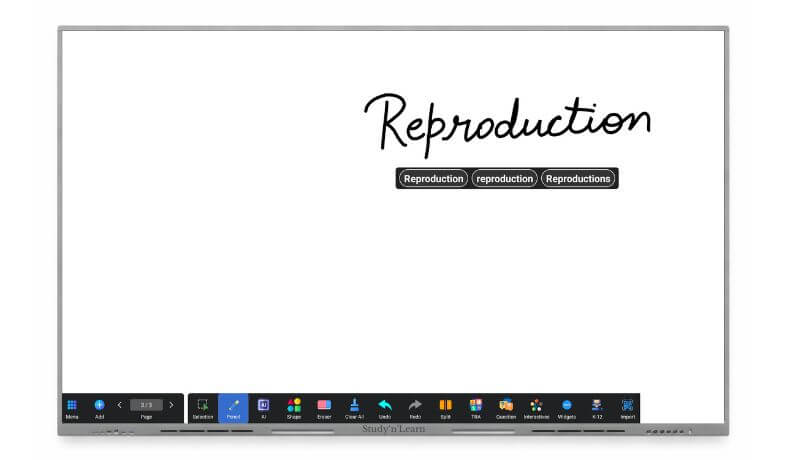The height and width of the screenshot is (460, 800).
Task: Open the Shape tool
Action: point(294,405)
